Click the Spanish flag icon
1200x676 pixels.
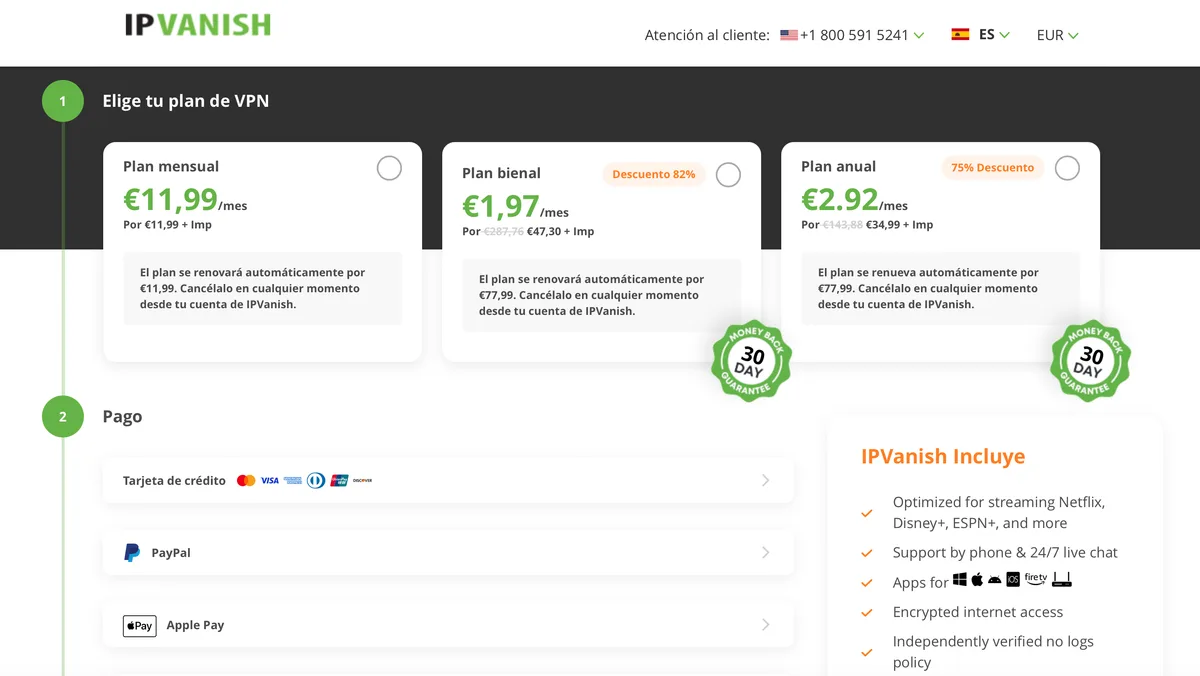coord(960,34)
